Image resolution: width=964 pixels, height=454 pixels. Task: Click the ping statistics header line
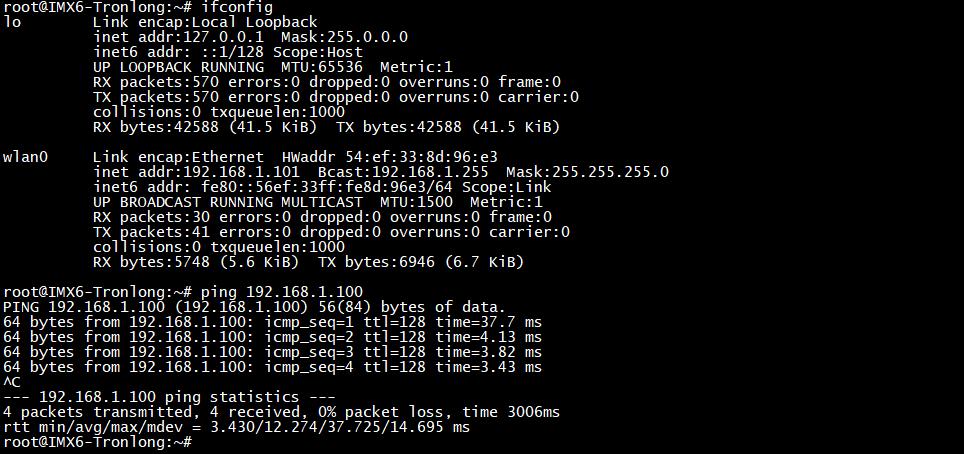click(x=169, y=397)
